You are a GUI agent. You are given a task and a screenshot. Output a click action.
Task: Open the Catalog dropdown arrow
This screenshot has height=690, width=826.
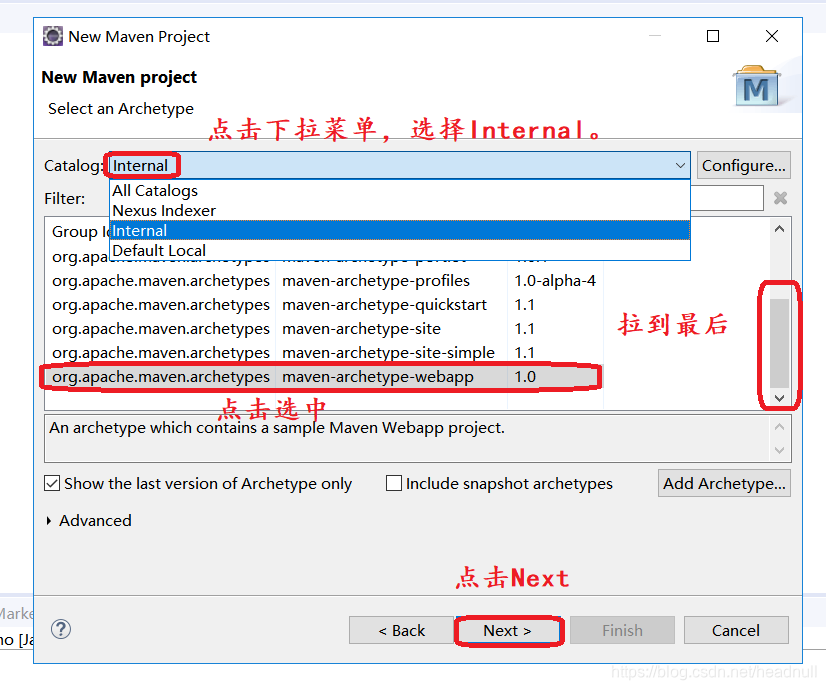coord(680,165)
